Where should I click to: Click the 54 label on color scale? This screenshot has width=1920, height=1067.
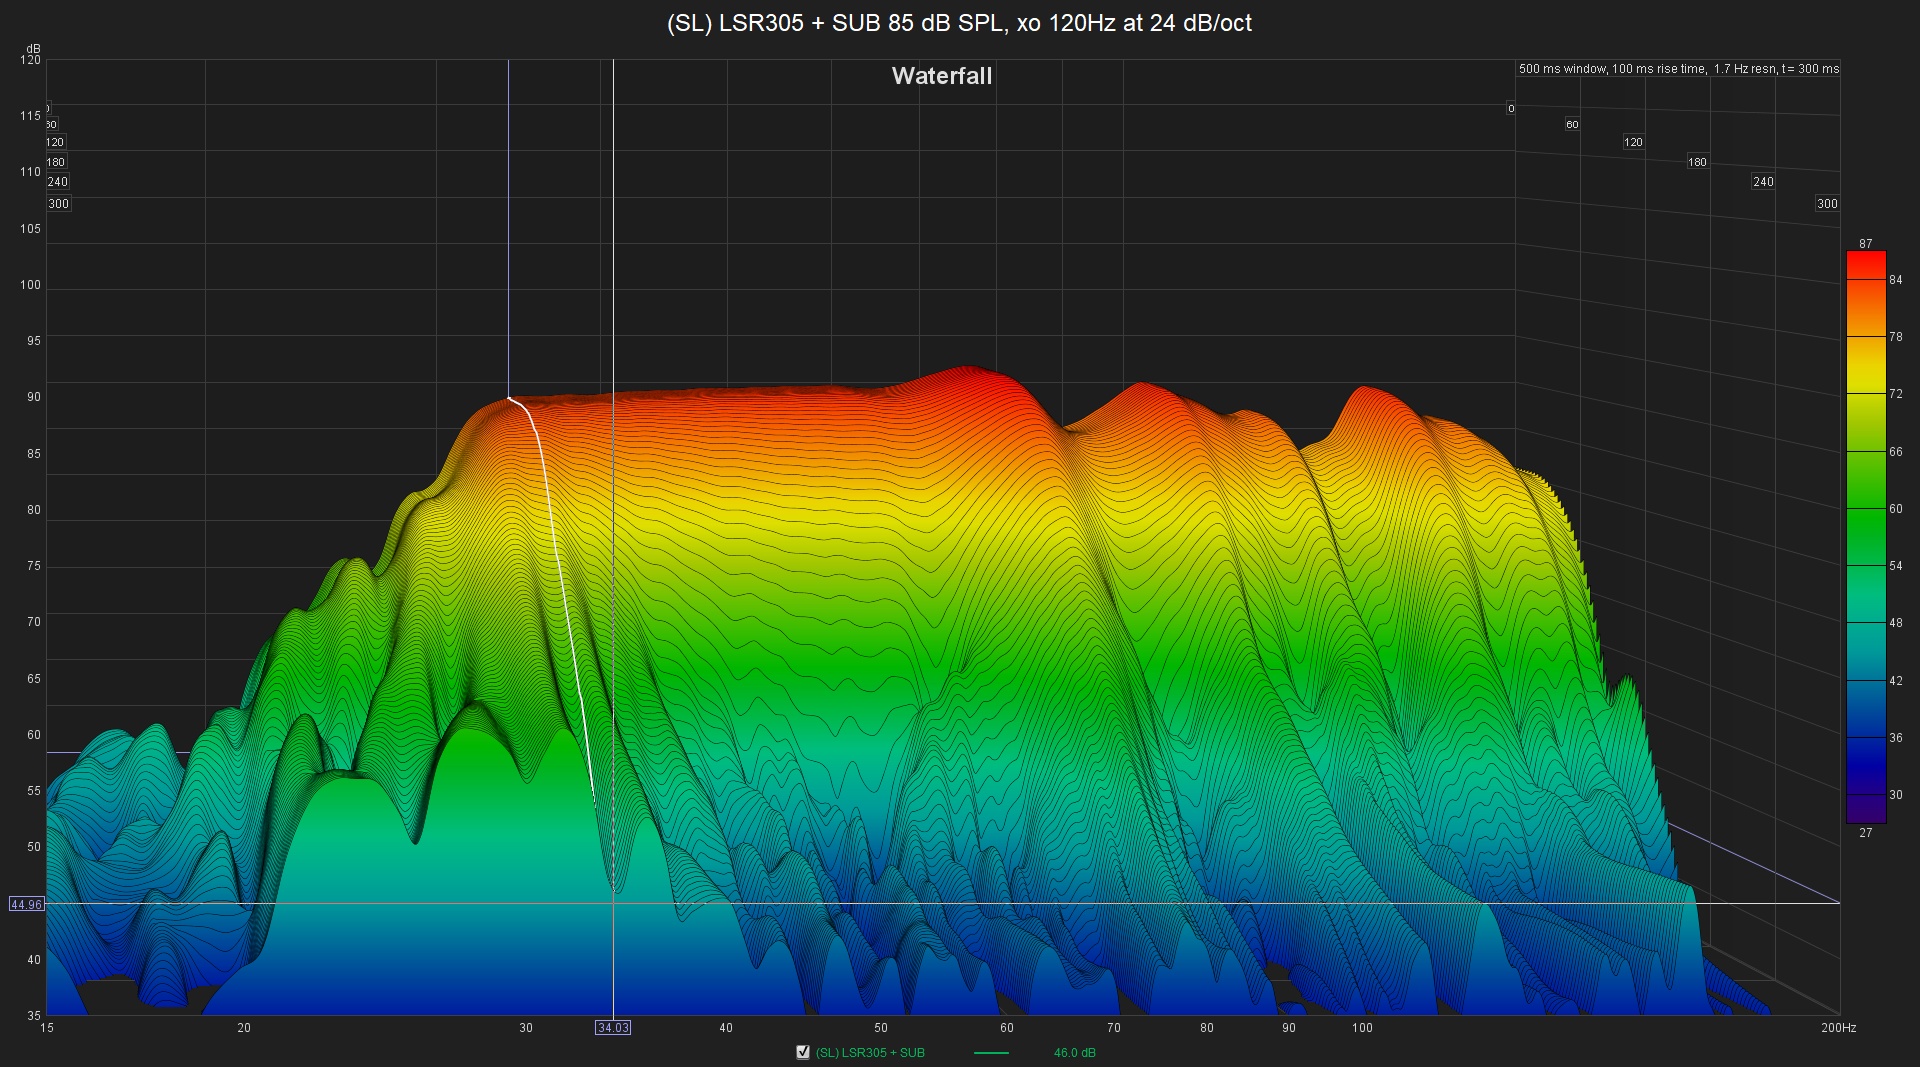pos(1896,566)
